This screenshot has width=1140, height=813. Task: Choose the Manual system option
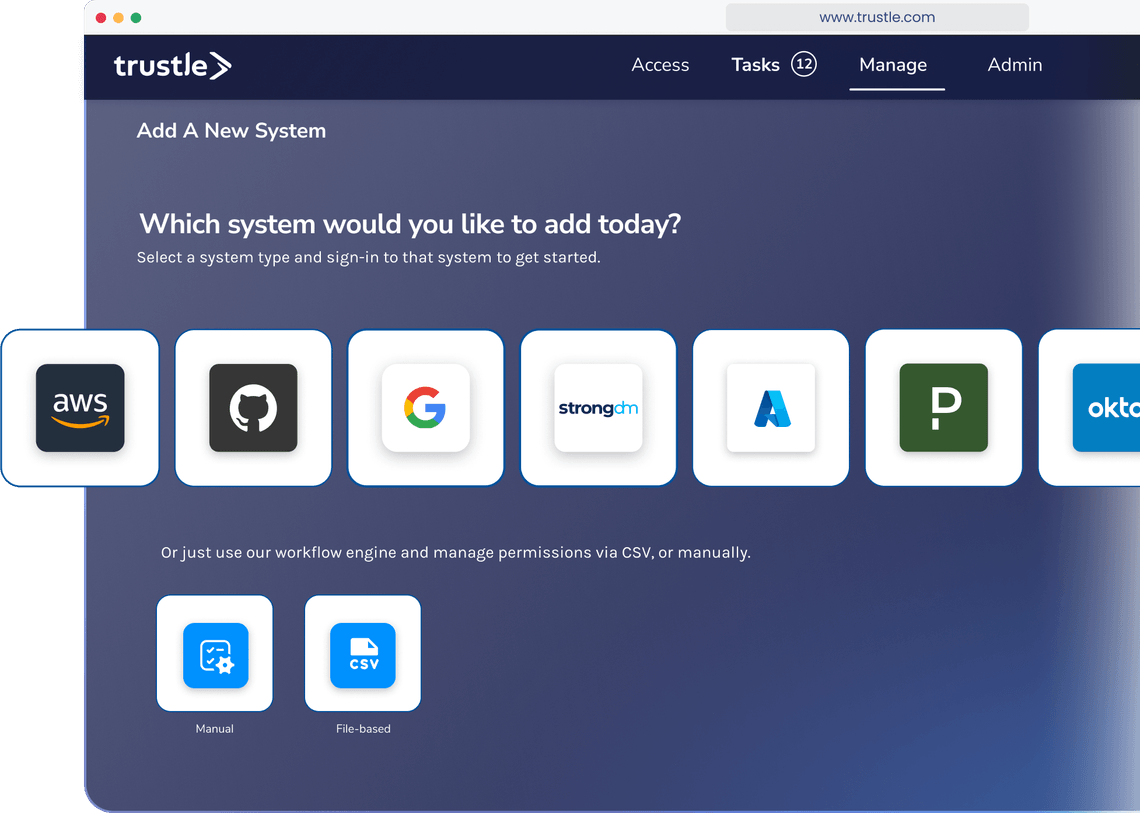coord(214,653)
